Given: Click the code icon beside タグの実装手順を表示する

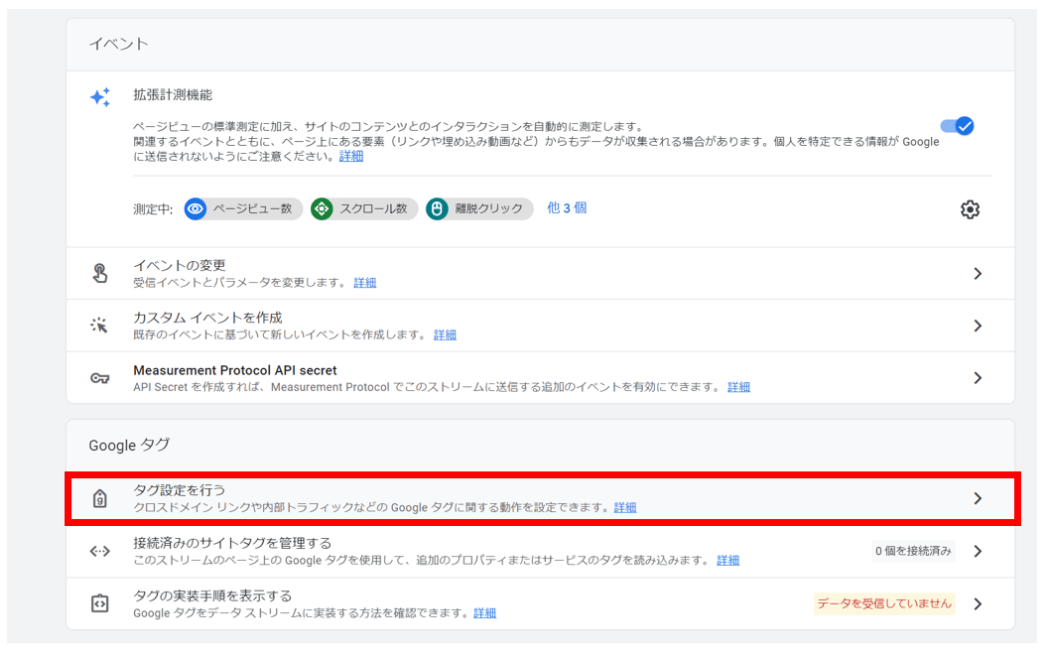Looking at the screenshot, I should 99,603.
